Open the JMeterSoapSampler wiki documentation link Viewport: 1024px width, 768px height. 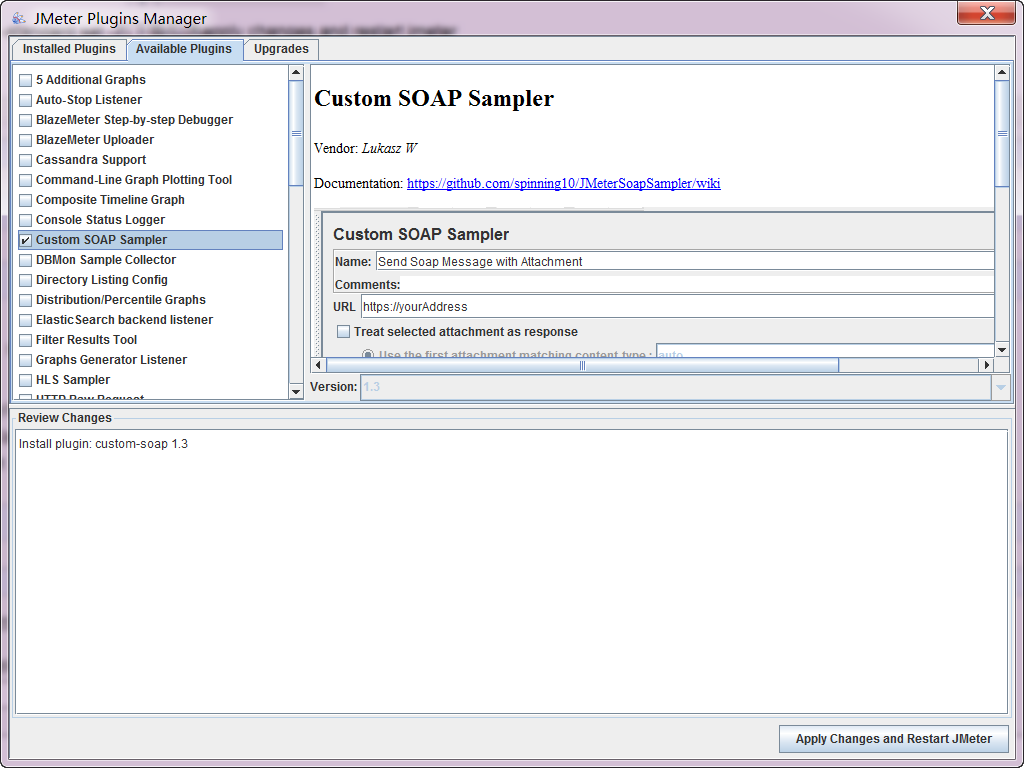tap(564, 184)
